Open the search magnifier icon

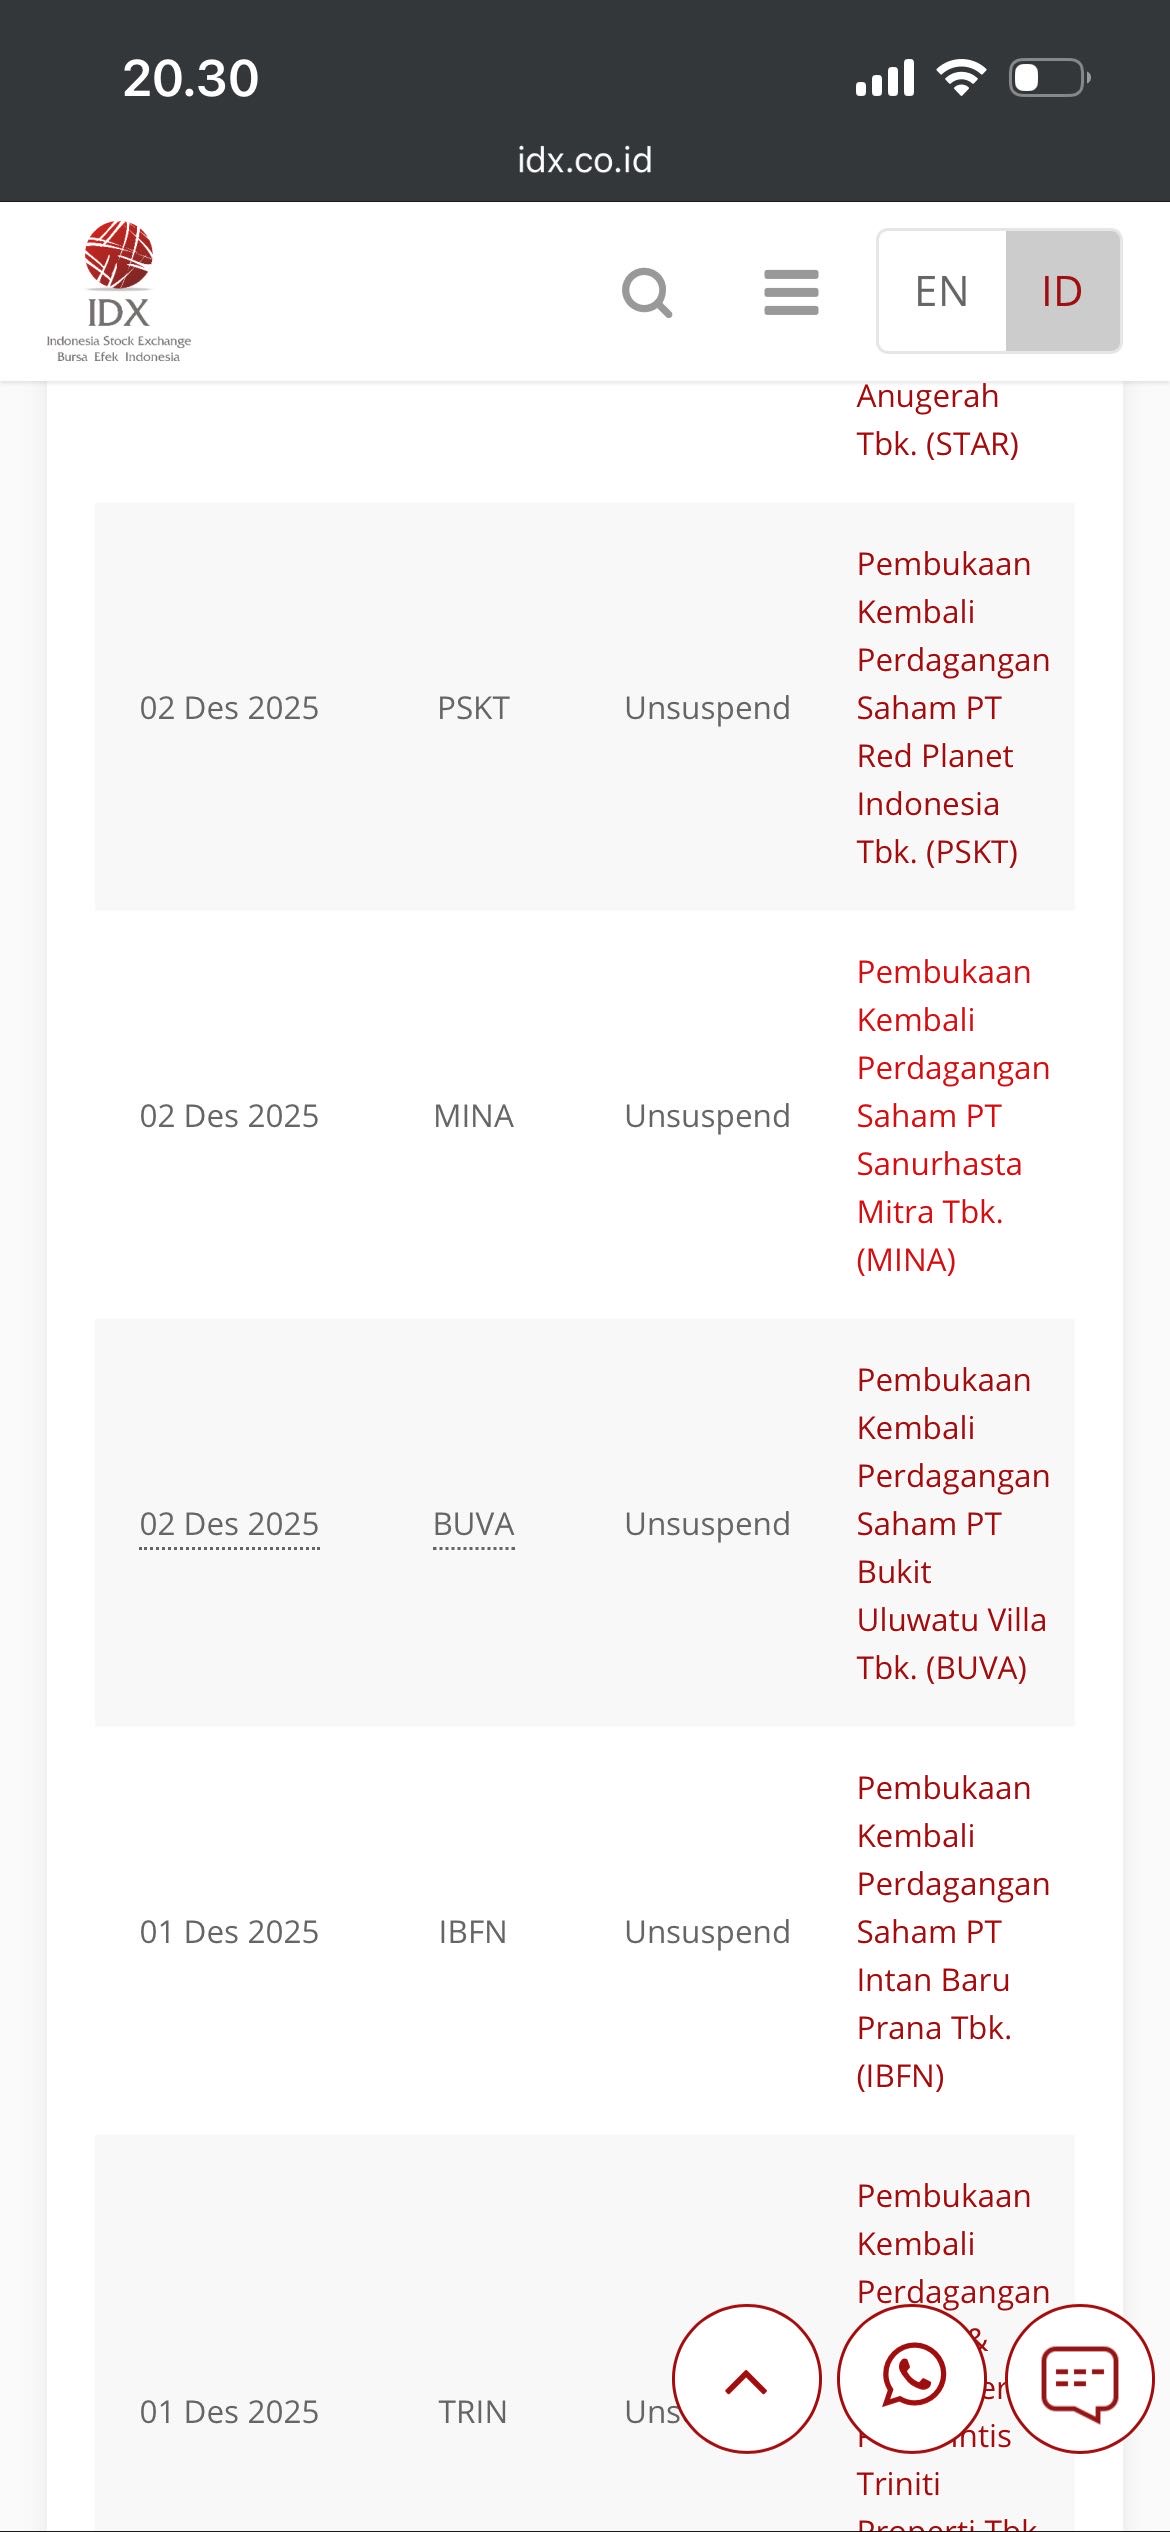pyautogui.click(x=647, y=292)
